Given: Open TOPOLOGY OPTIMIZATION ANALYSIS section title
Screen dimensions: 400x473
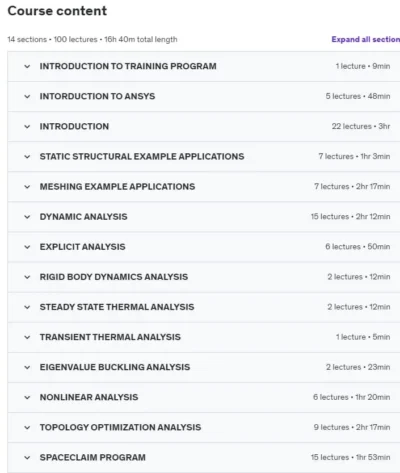Looking at the screenshot, I should tap(120, 427).
